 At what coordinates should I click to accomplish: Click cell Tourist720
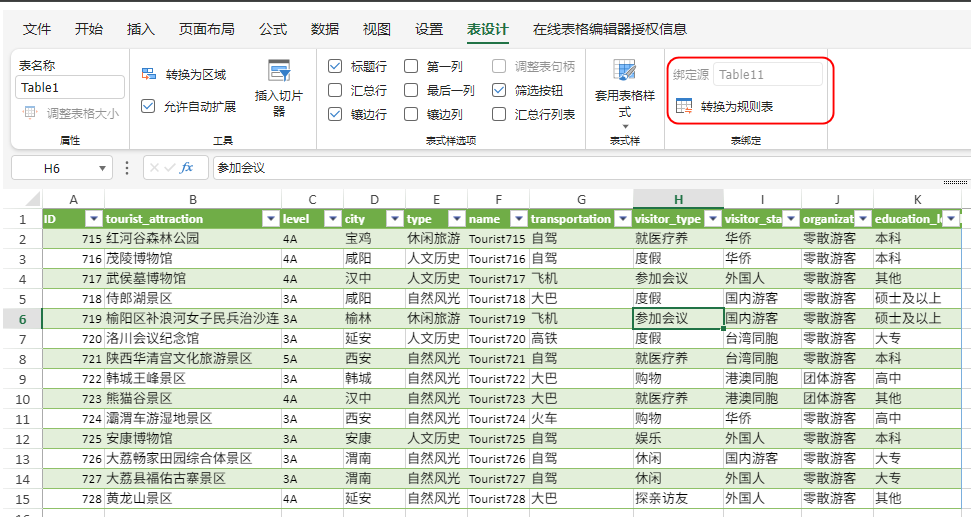pyautogui.click(x=498, y=339)
